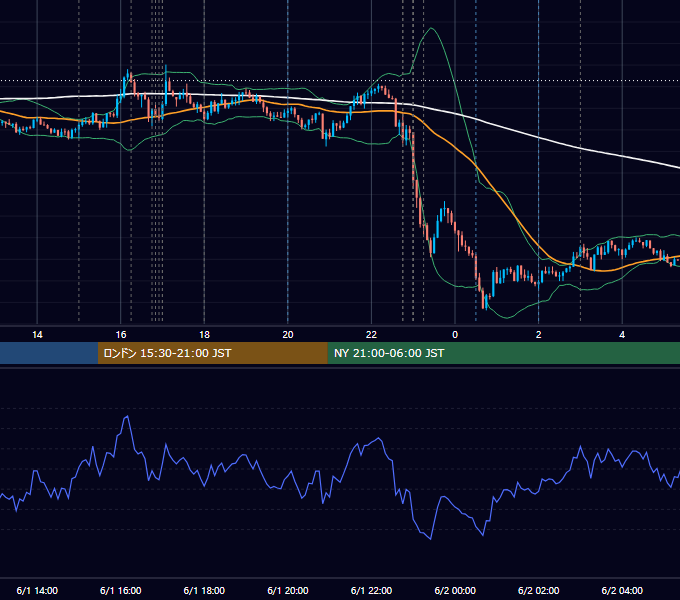Click the oscillator trough just before 00:00
Screen dimensions: 680x600
click(430, 538)
